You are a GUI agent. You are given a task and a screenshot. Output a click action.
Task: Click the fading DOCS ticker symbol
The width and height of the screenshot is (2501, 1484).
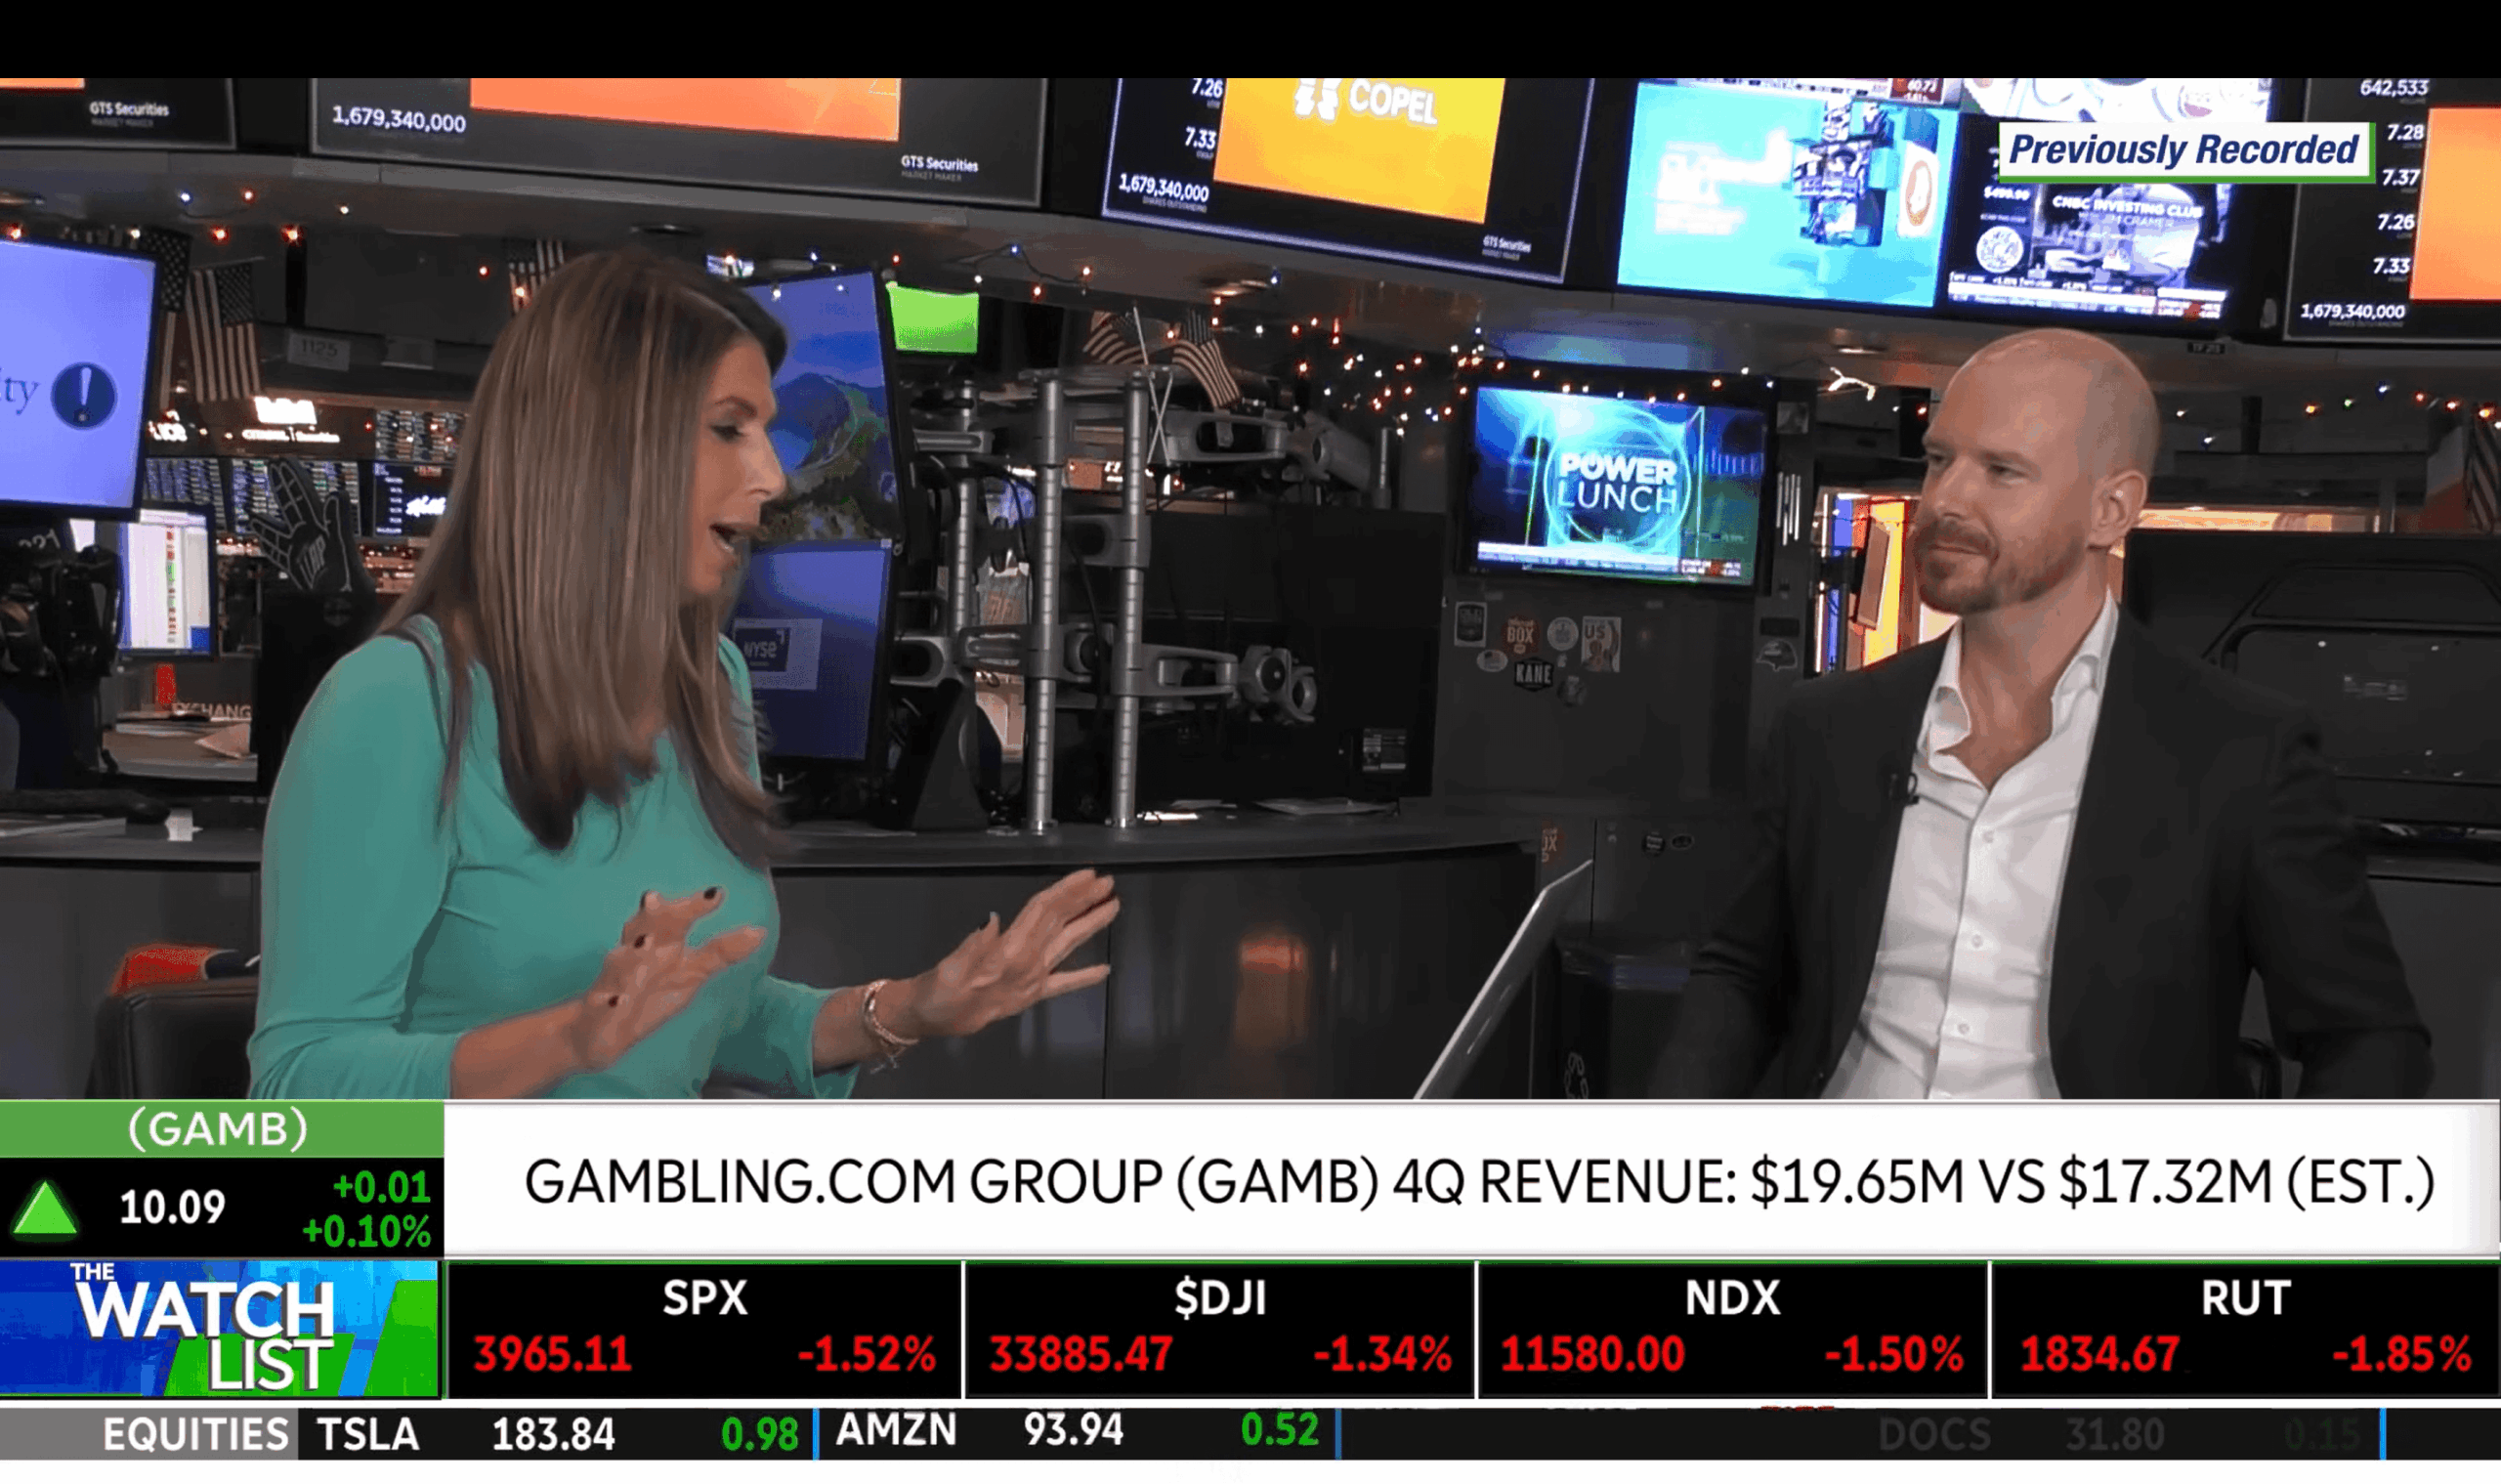click(1934, 1435)
